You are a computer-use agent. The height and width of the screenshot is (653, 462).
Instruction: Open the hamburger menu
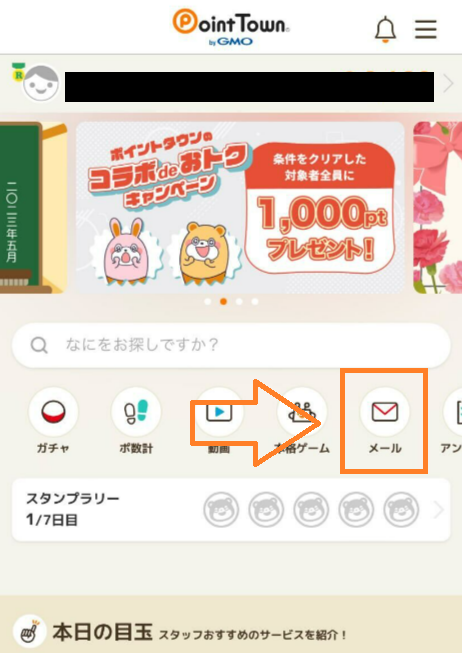426,29
